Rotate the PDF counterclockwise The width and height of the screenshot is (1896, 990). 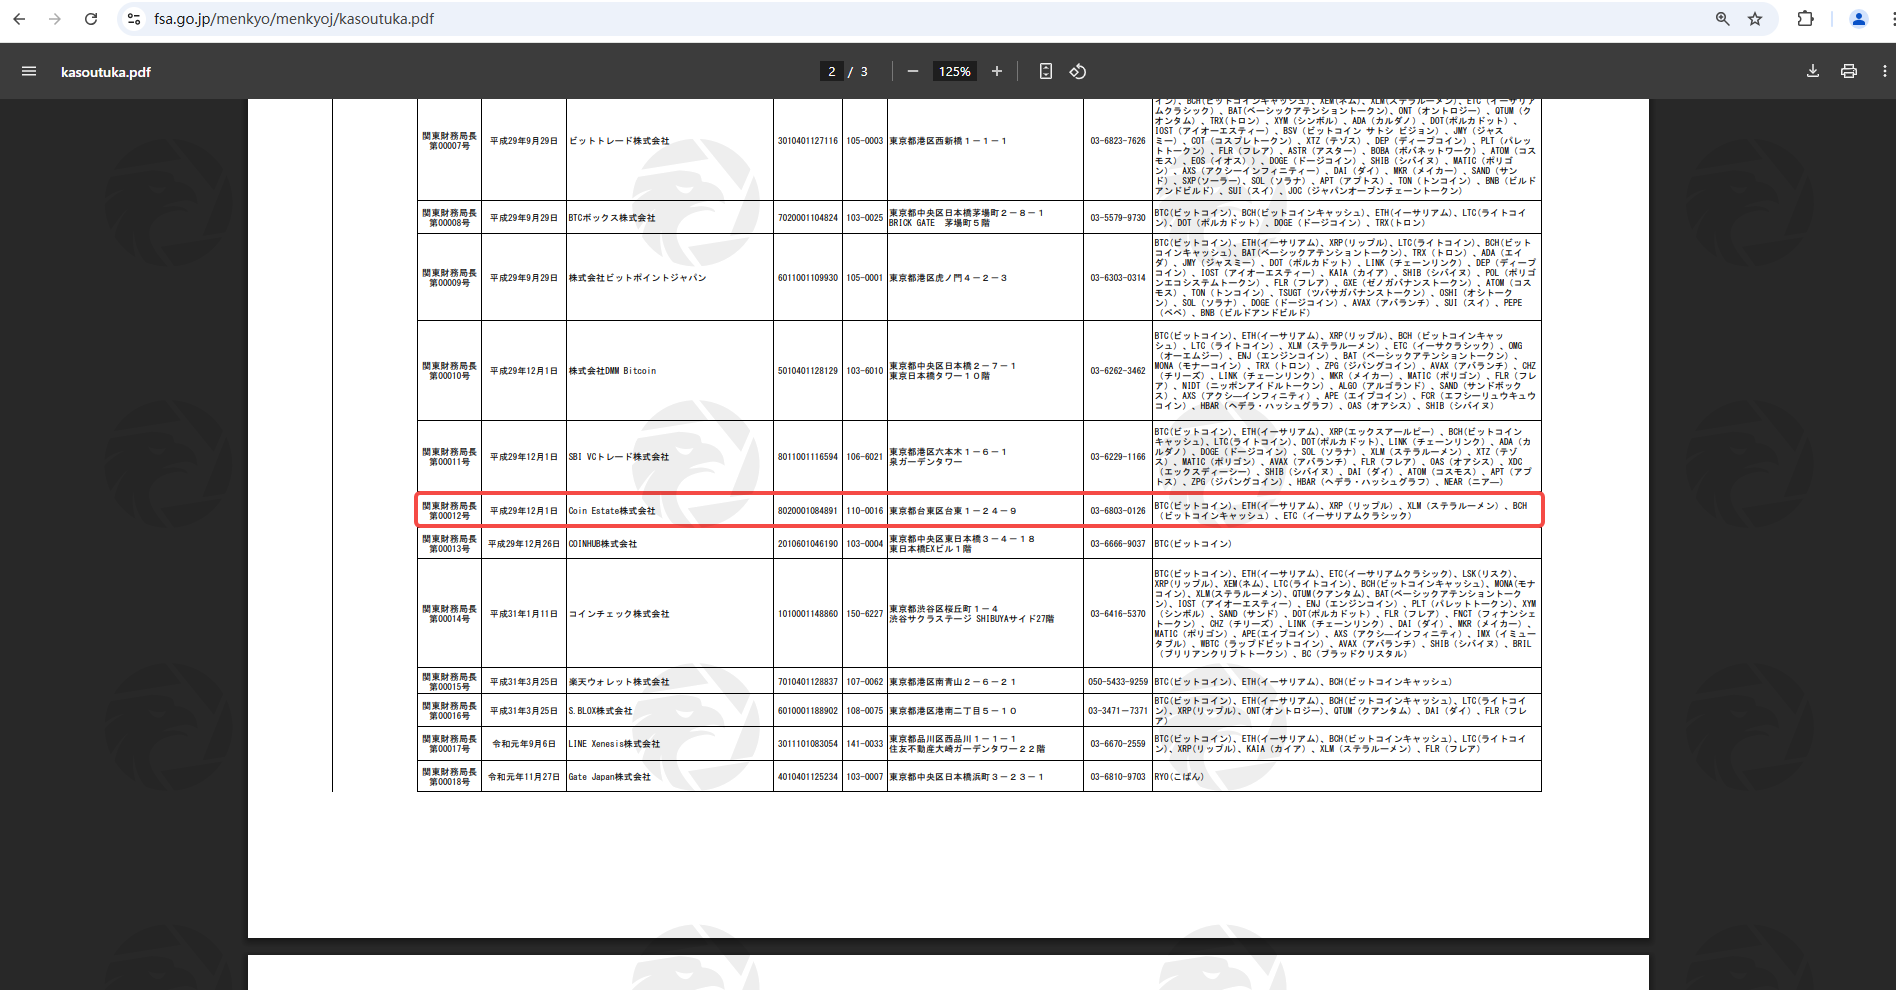click(1078, 71)
